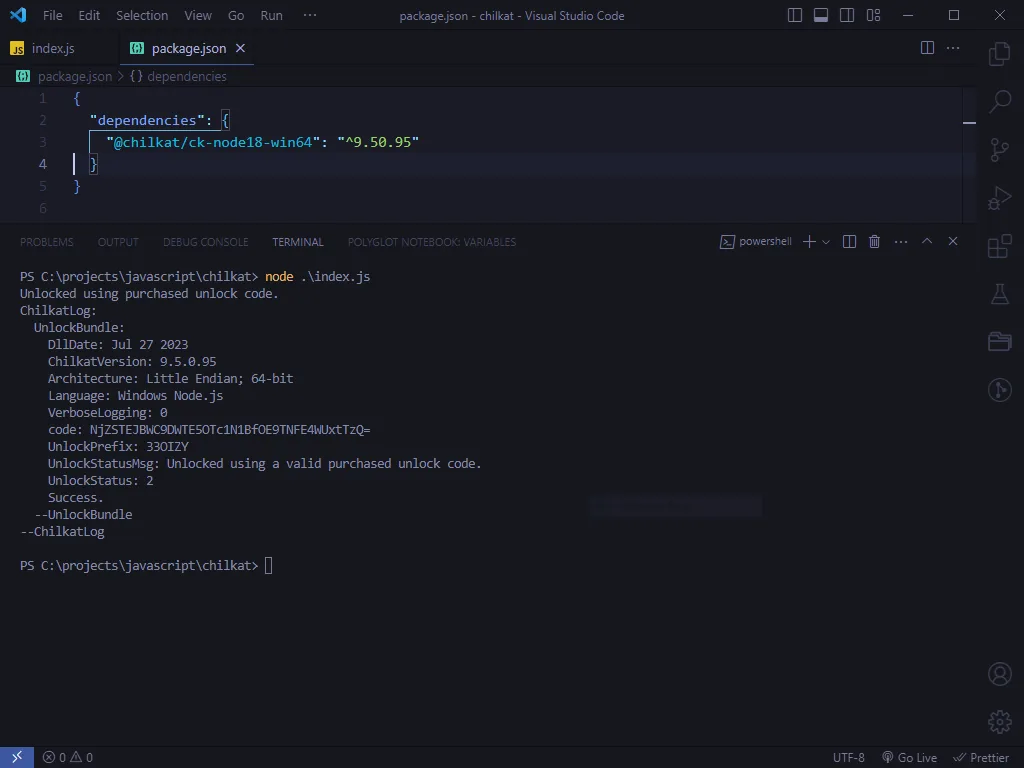Image resolution: width=1024 pixels, height=768 pixels.
Task: Split the editor to the right
Action: (927, 48)
